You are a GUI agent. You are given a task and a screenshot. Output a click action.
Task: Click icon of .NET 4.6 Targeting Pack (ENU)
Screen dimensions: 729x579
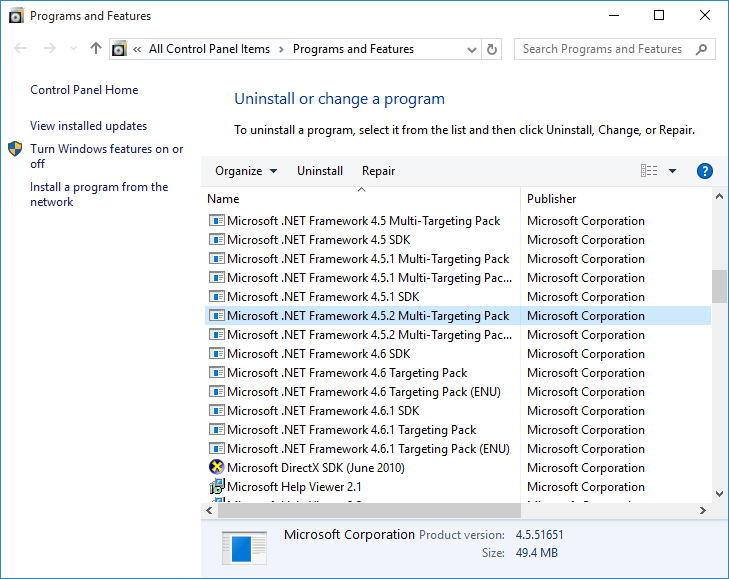(x=217, y=392)
